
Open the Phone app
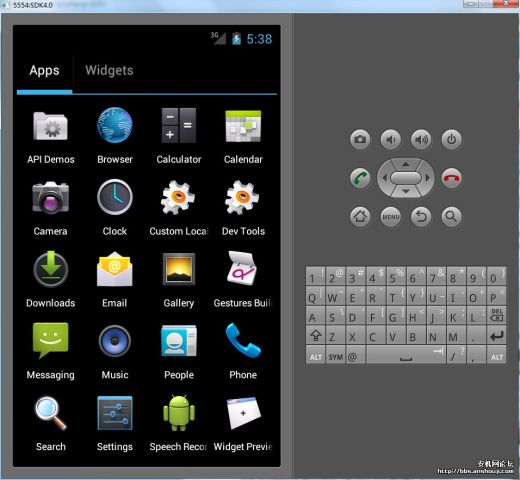243,351
